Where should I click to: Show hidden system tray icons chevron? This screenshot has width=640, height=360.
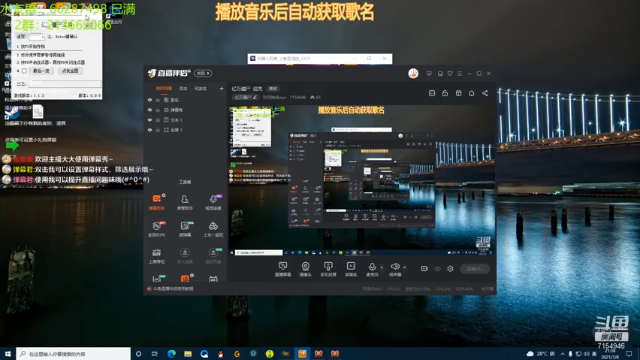pos(562,353)
